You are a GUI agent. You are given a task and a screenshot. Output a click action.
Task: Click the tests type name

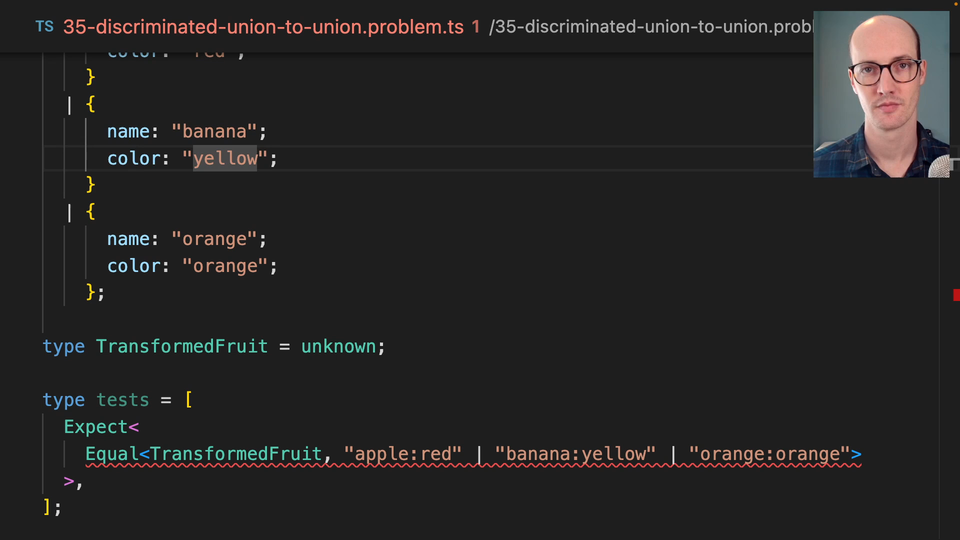(x=122, y=400)
